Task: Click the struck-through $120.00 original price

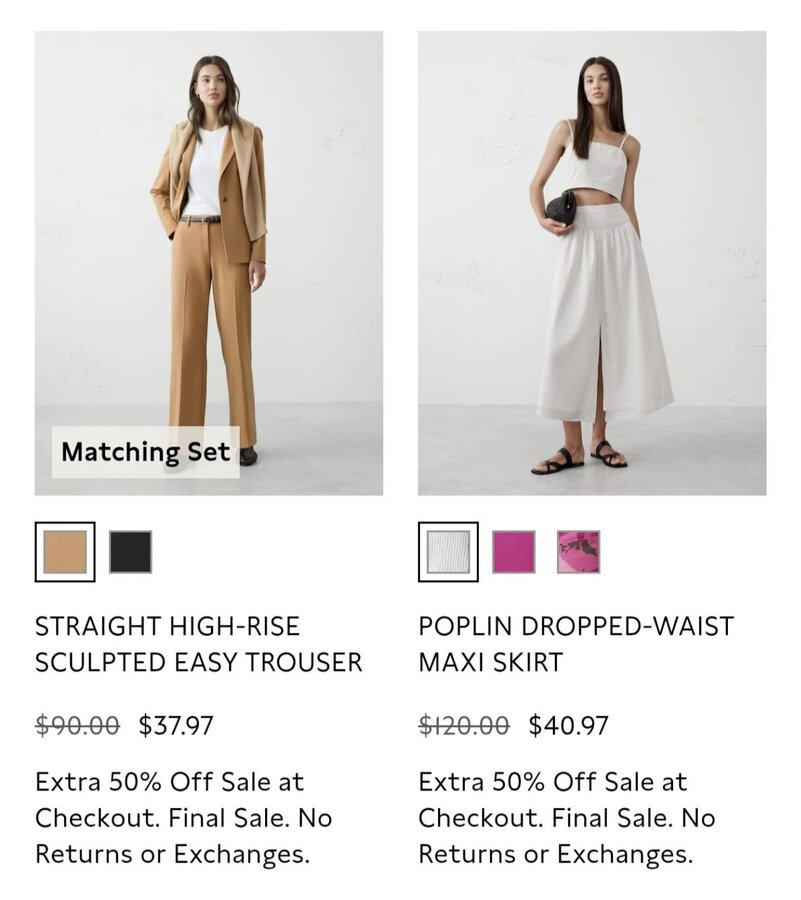Action: pyautogui.click(x=464, y=725)
